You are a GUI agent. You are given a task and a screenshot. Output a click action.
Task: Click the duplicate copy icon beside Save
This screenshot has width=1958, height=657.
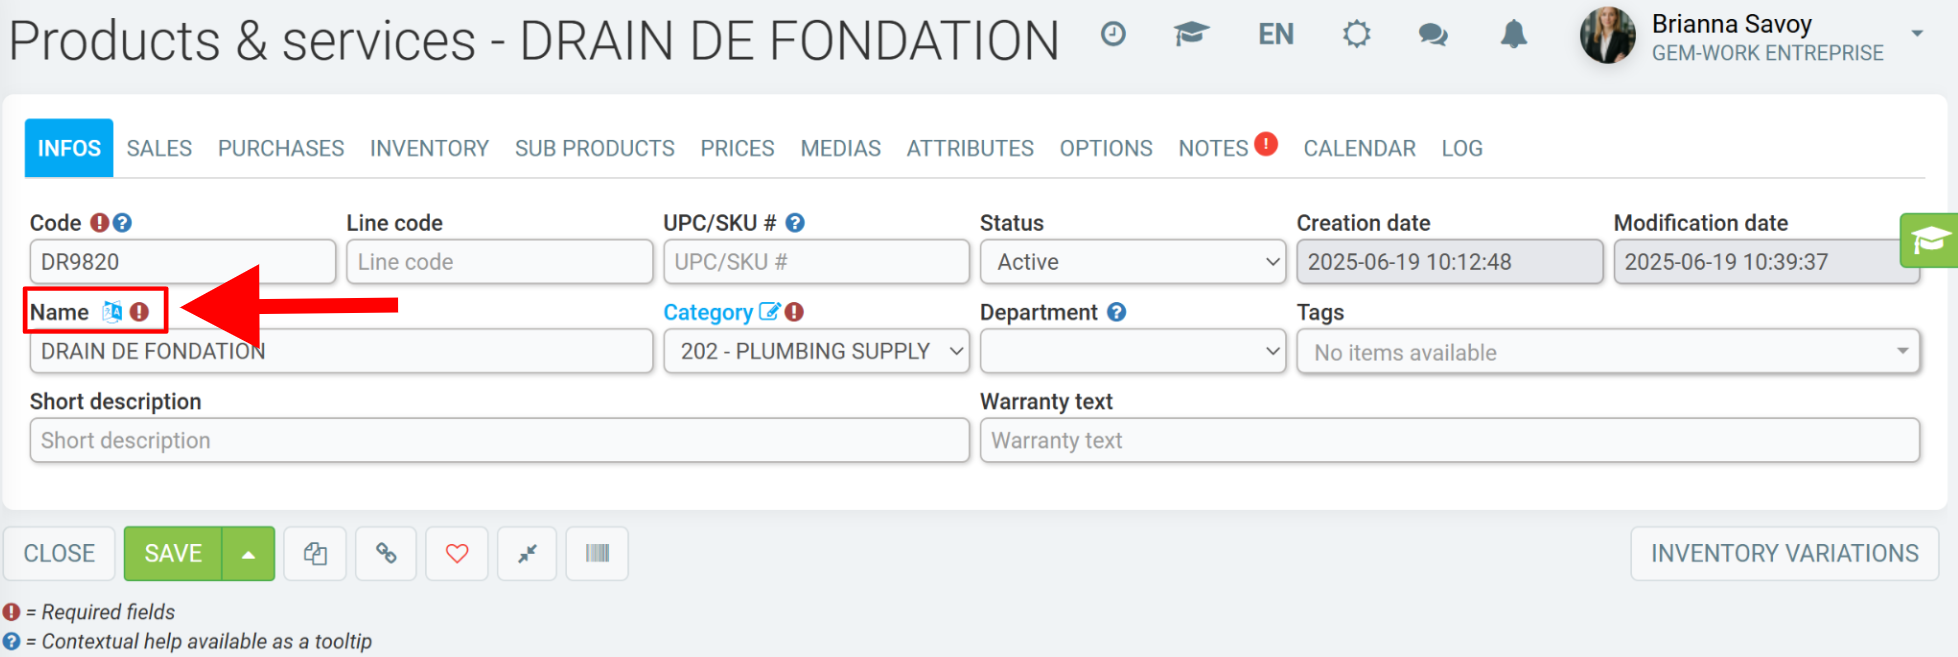(x=315, y=553)
